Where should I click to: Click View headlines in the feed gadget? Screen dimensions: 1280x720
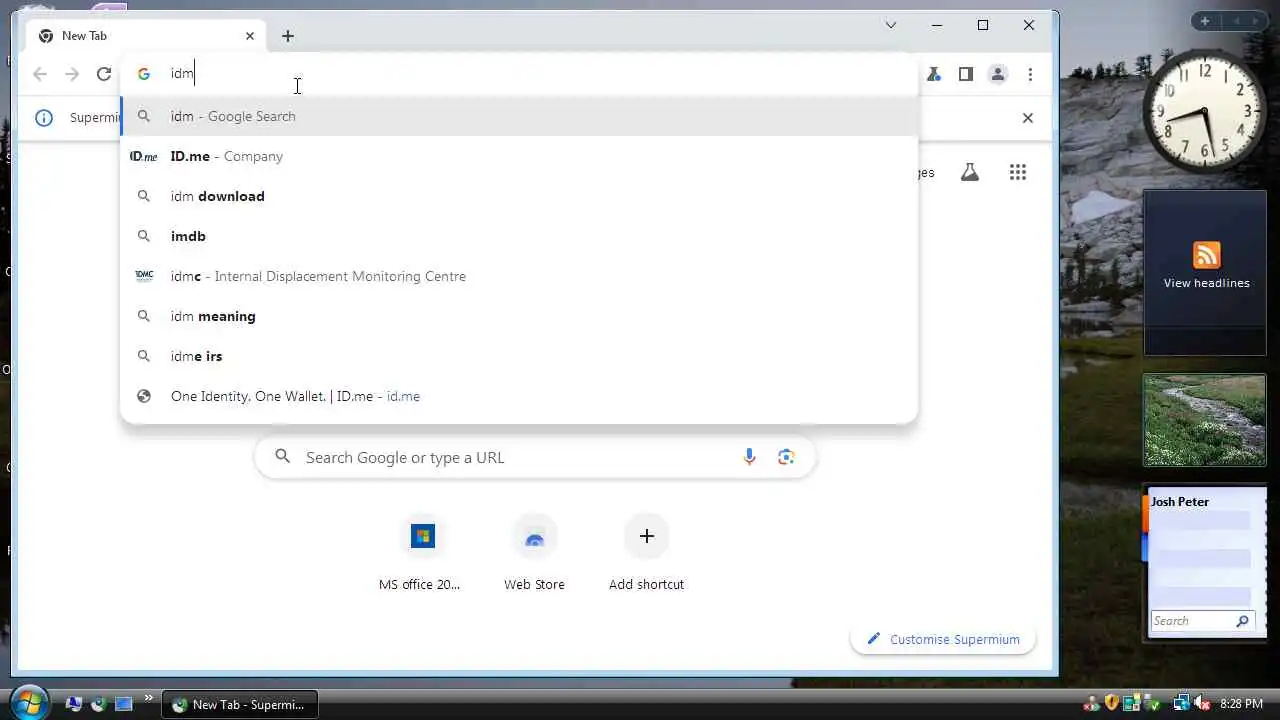point(1206,283)
